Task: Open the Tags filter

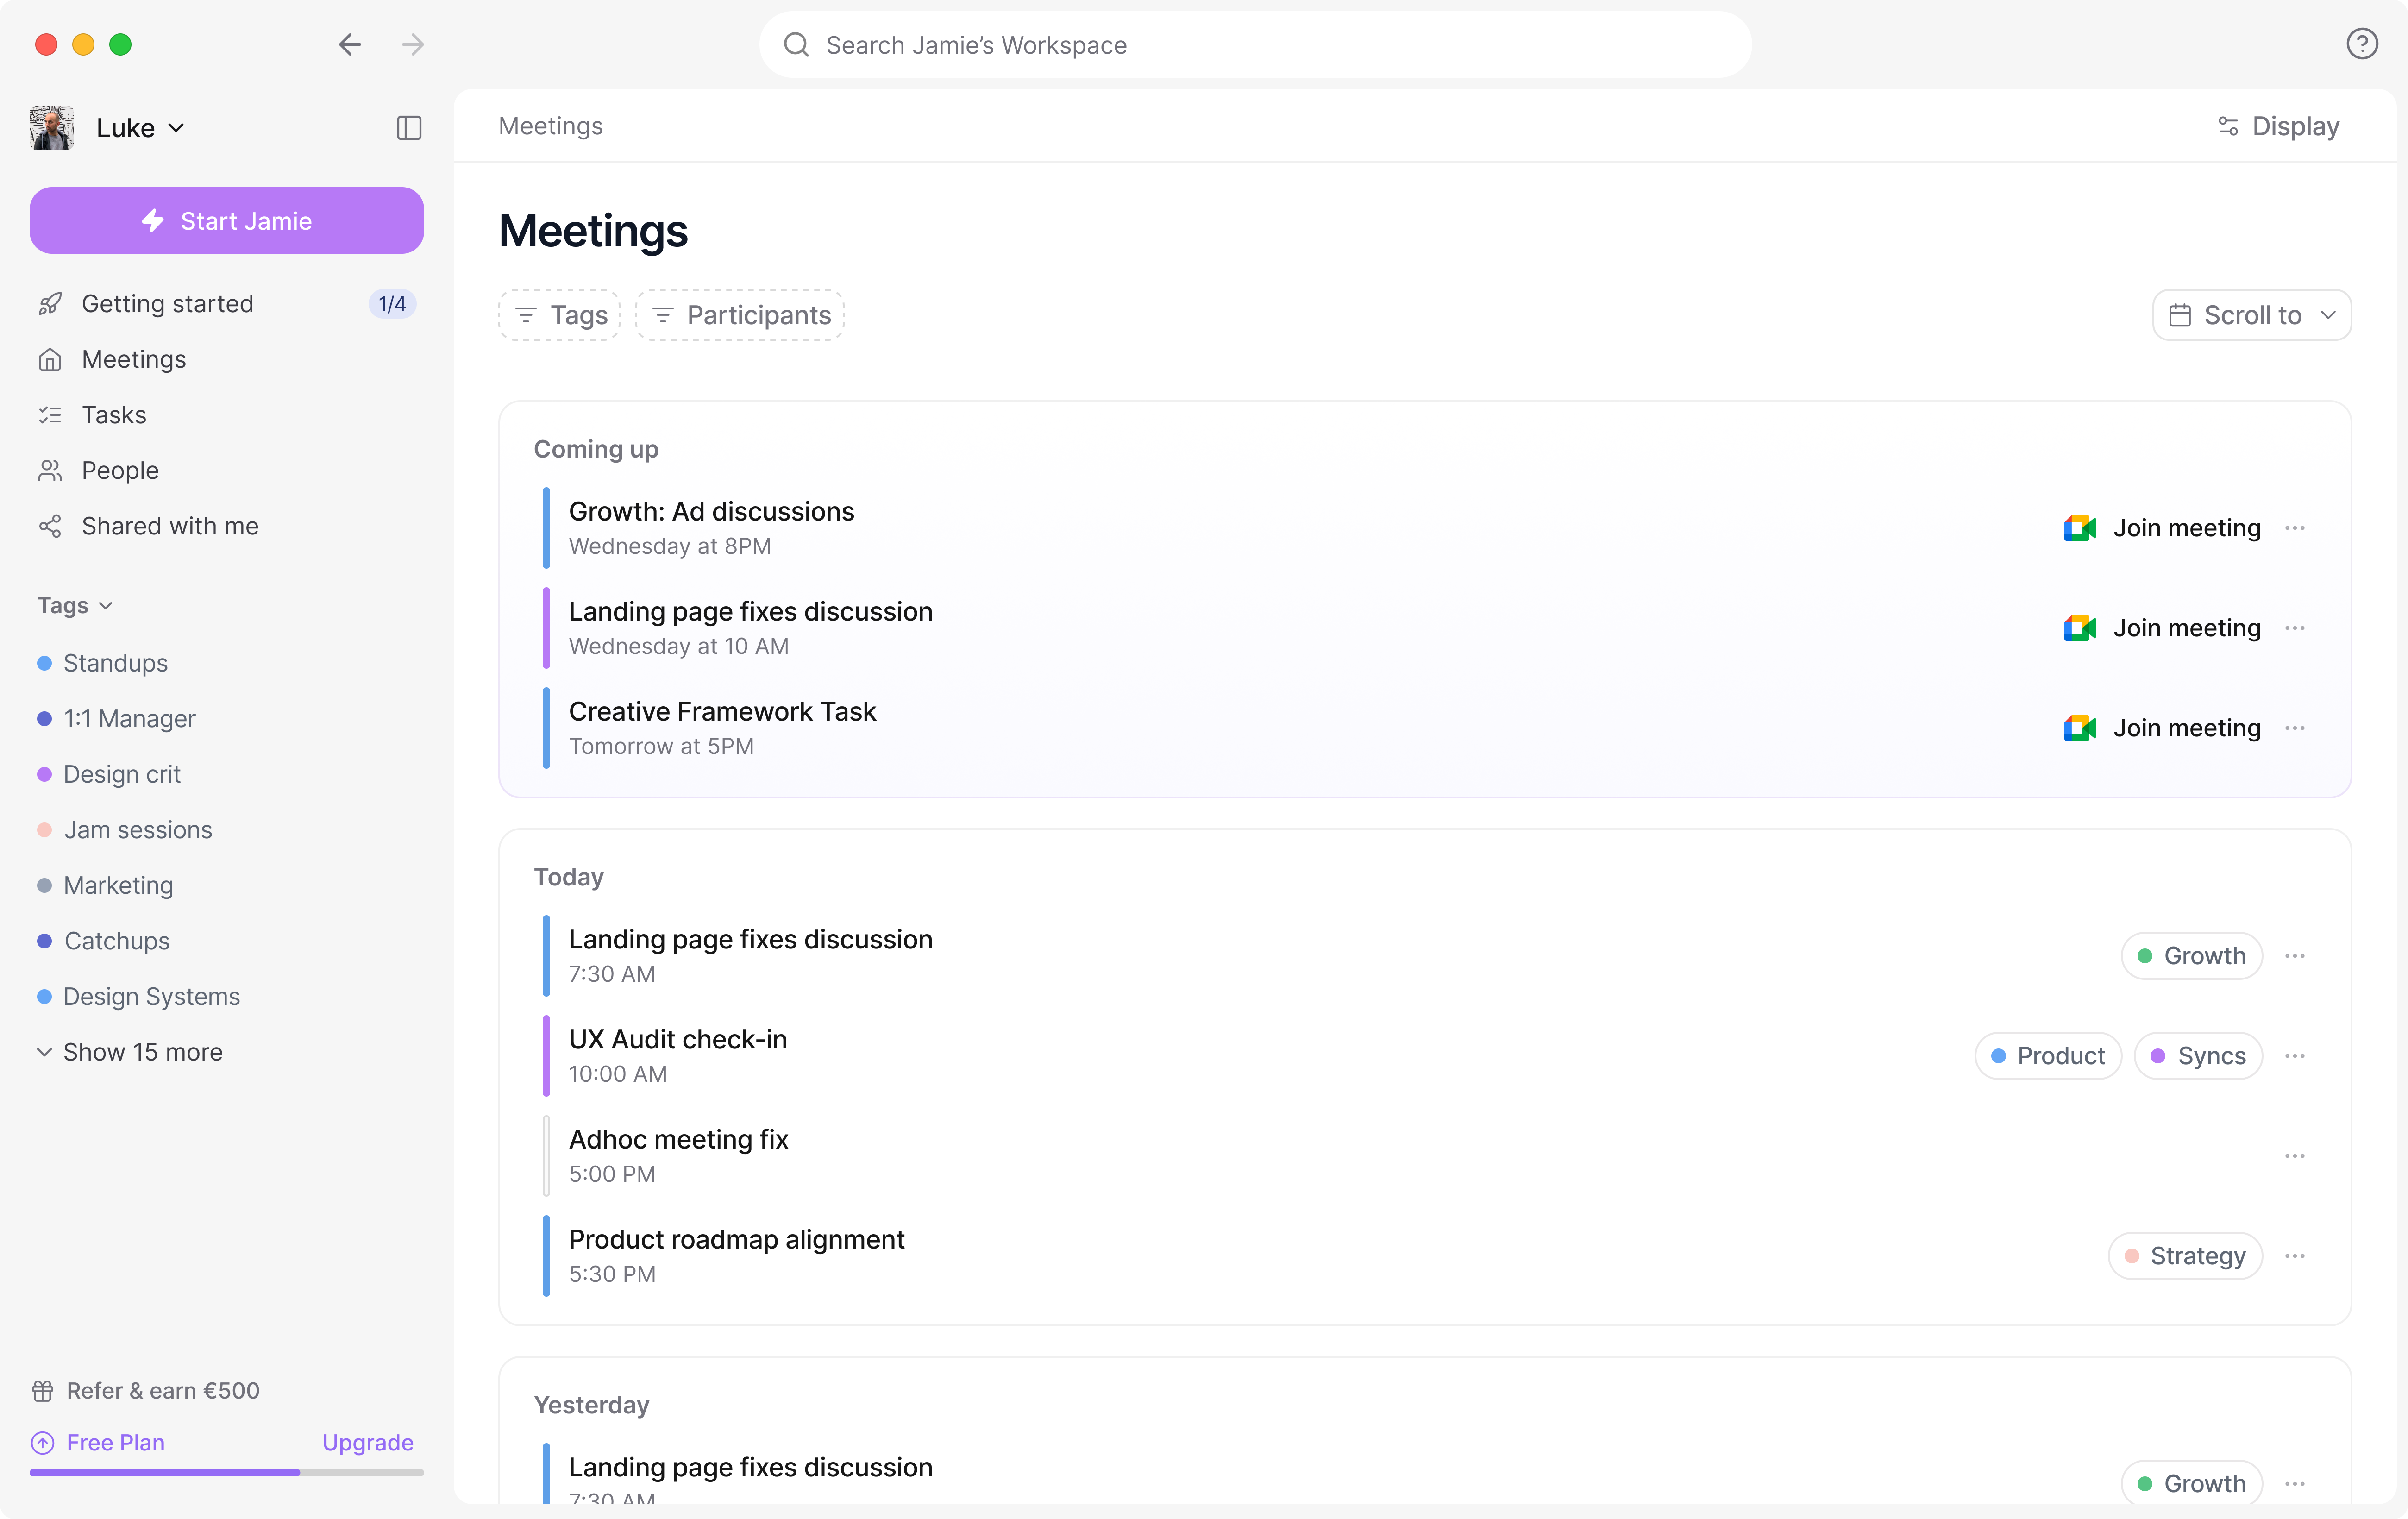Action: (x=558, y=314)
